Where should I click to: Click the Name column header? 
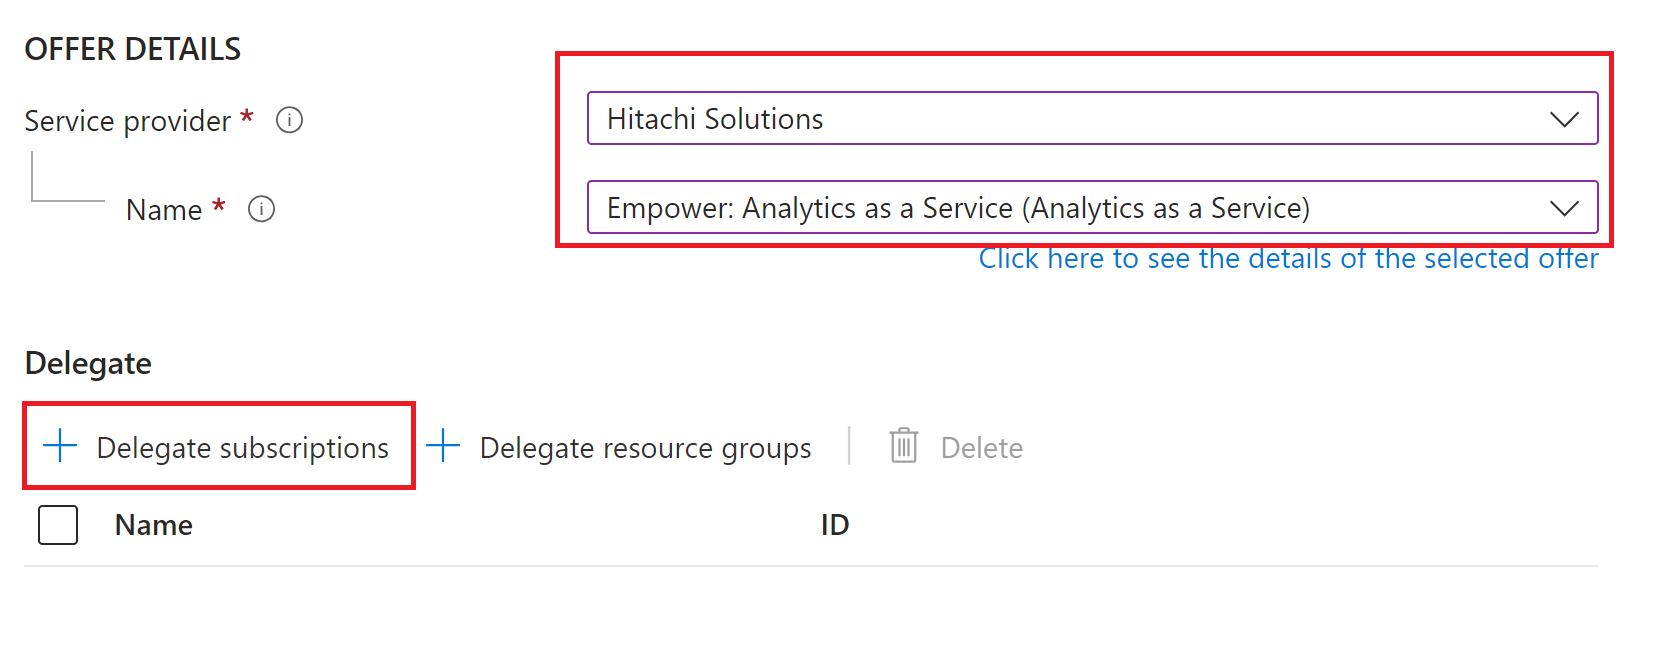click(154, 525)
